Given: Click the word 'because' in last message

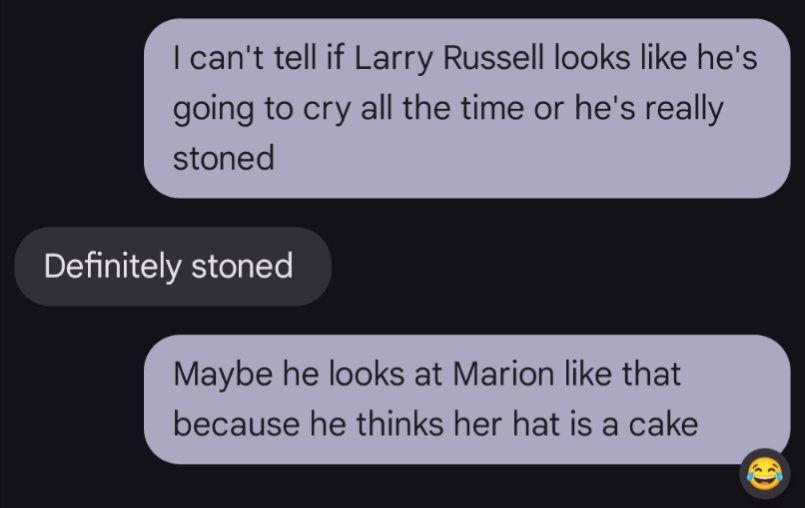Looking at the screenshot, I should (236, 424).
